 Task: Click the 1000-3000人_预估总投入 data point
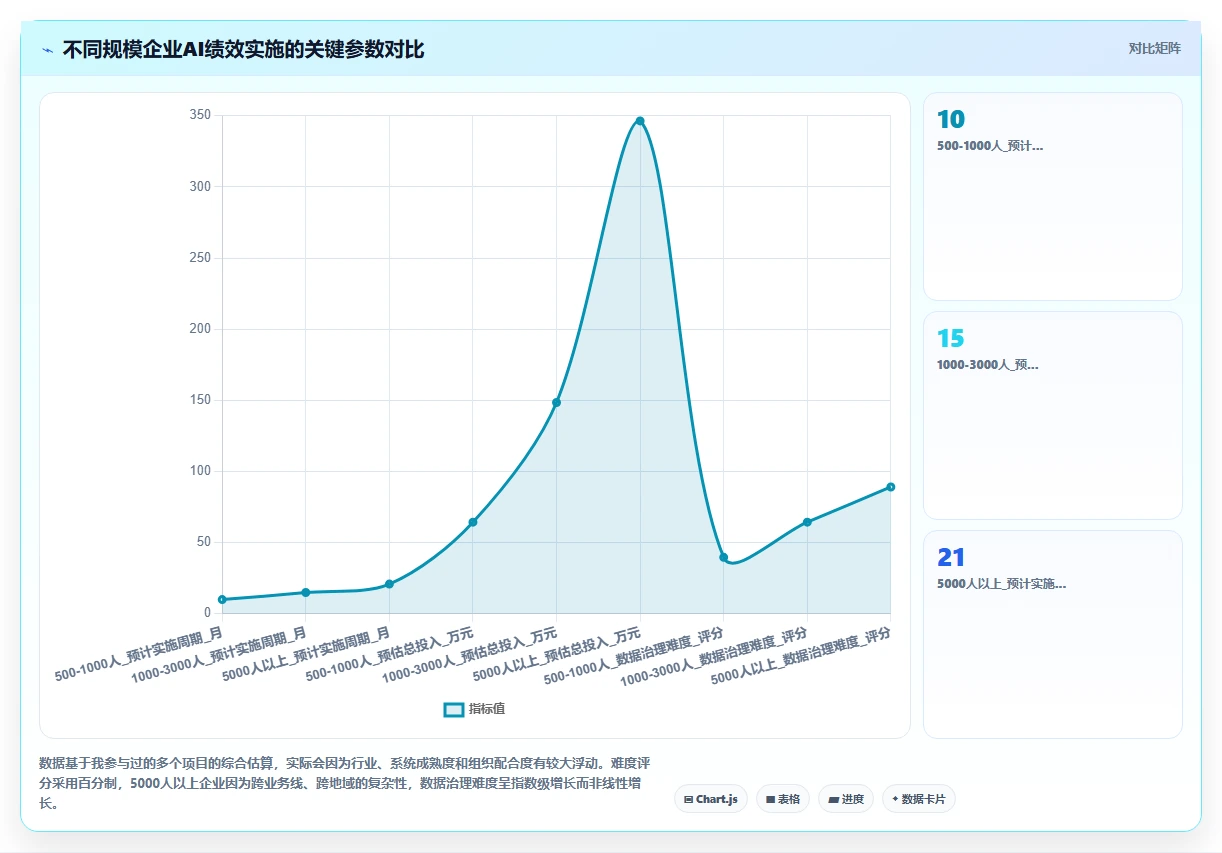point(556,402)
